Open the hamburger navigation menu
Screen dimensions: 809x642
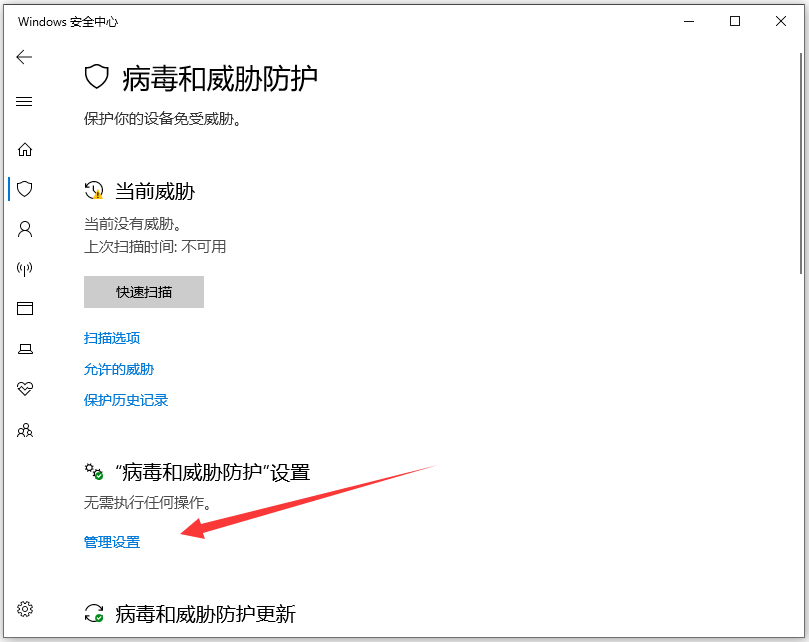[x=24, y=101]
